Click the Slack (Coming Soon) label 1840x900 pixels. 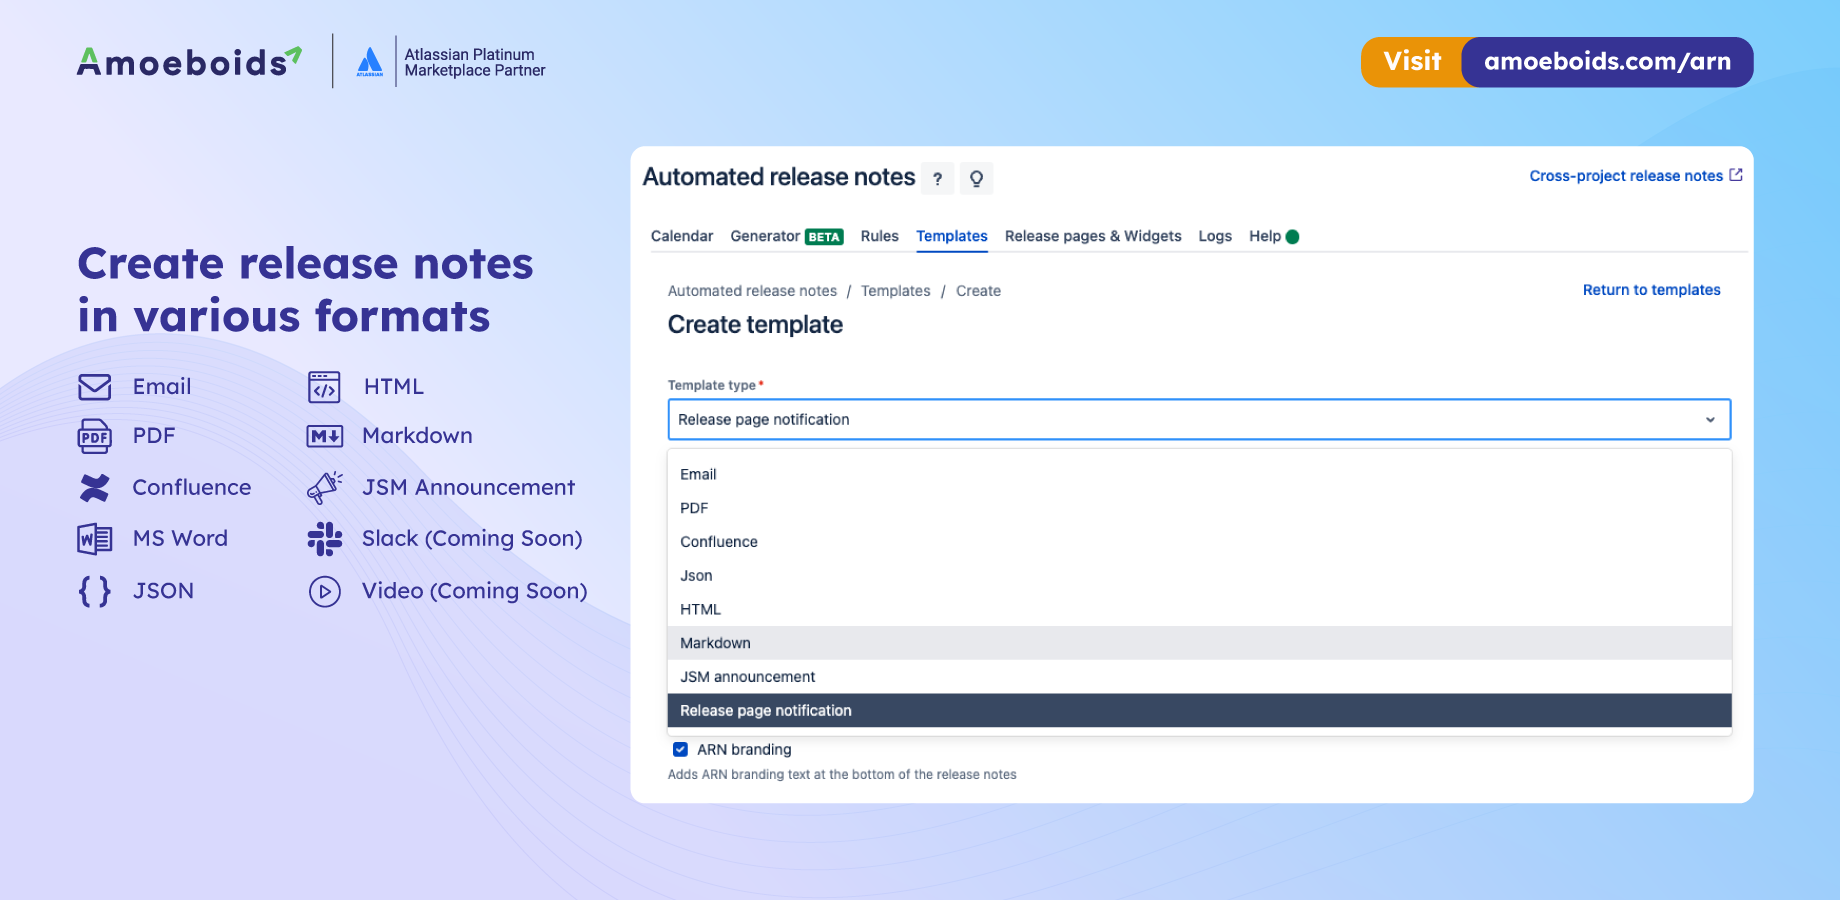pos(472,539)
